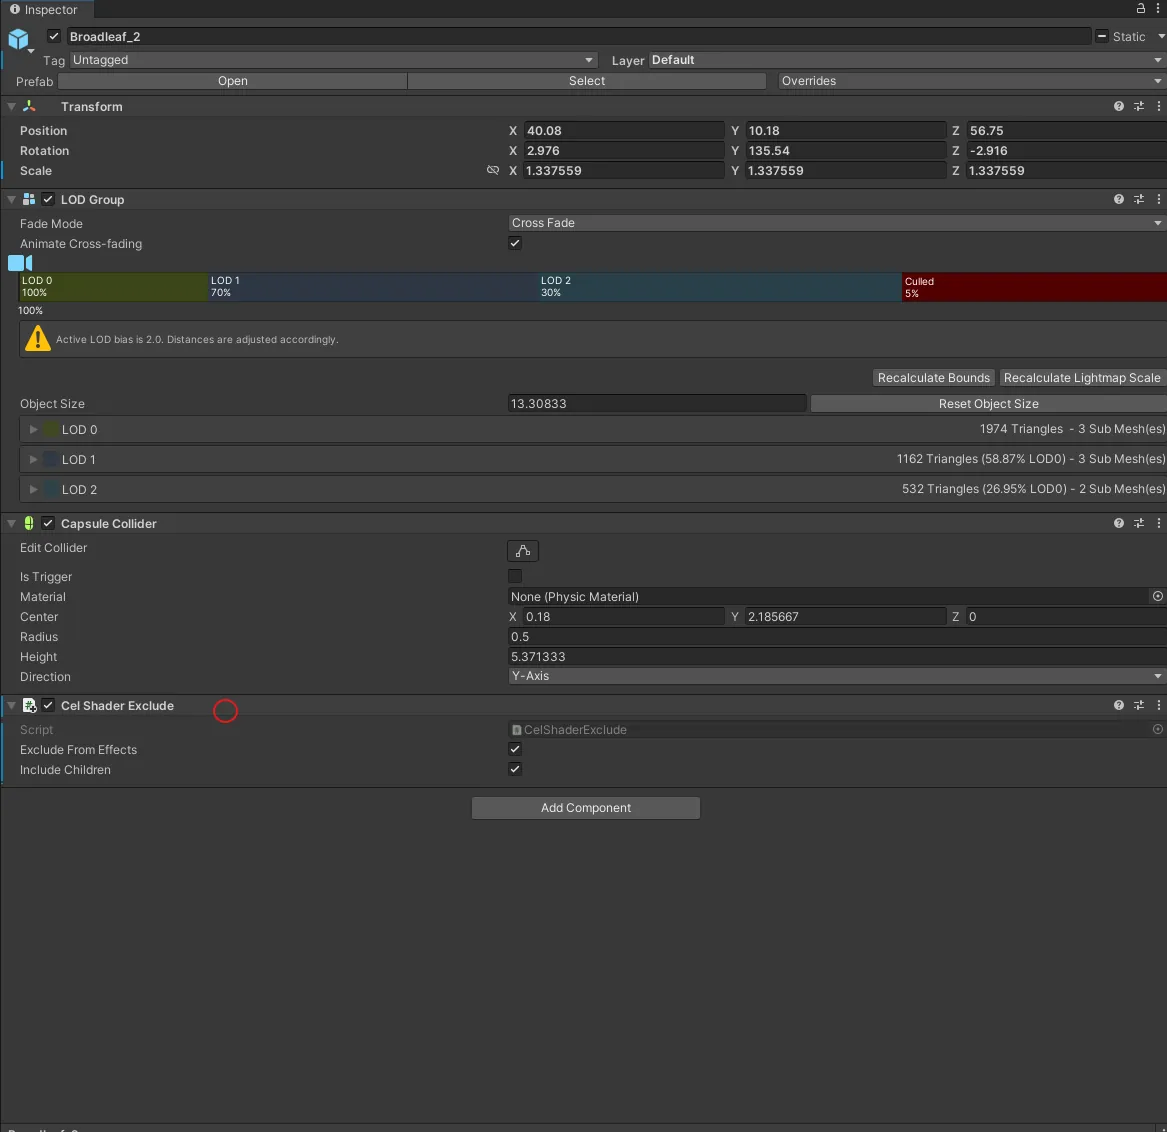This screenshot has width=1167, height=1132.
Task: Expand the LOD 2 renderers foldout
Action: pyautogui.click(x=33, y=489)
